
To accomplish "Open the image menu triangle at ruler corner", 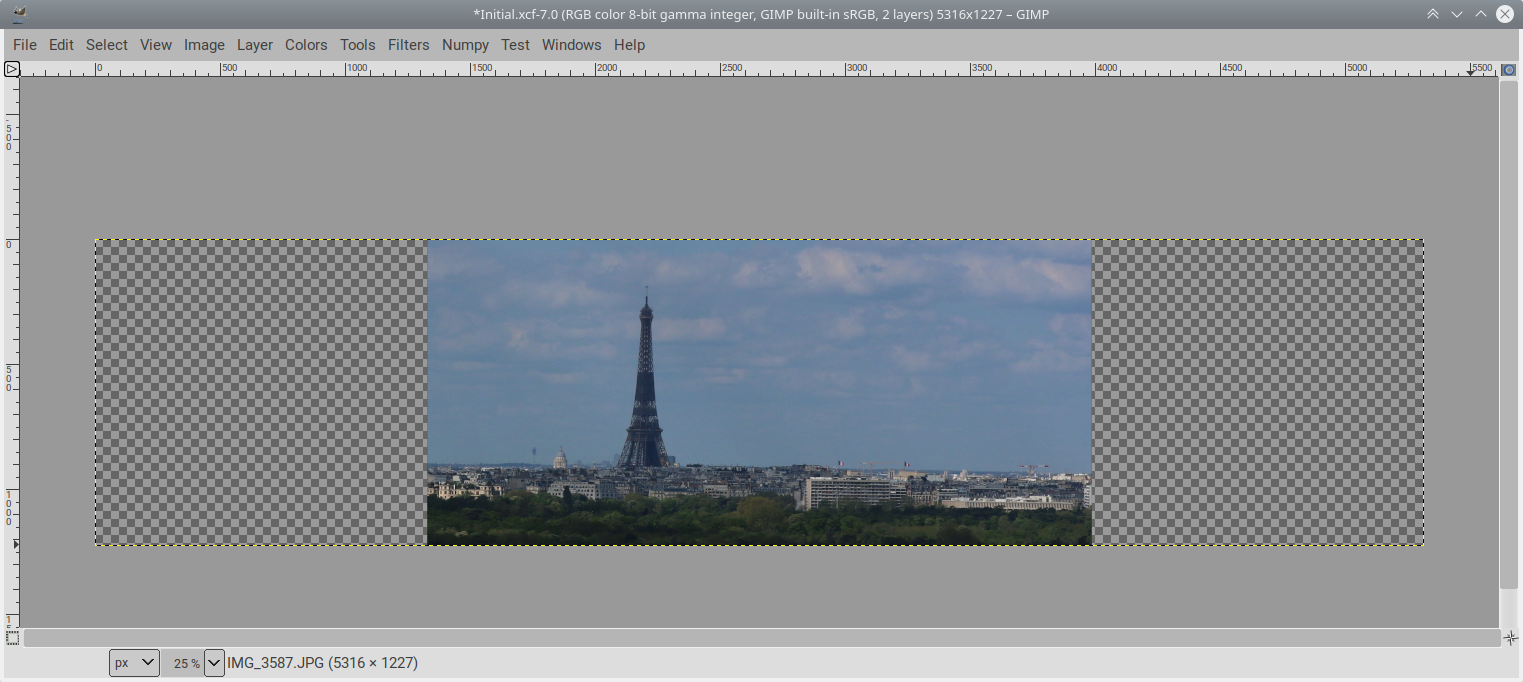I will click(x=12, y=69).
